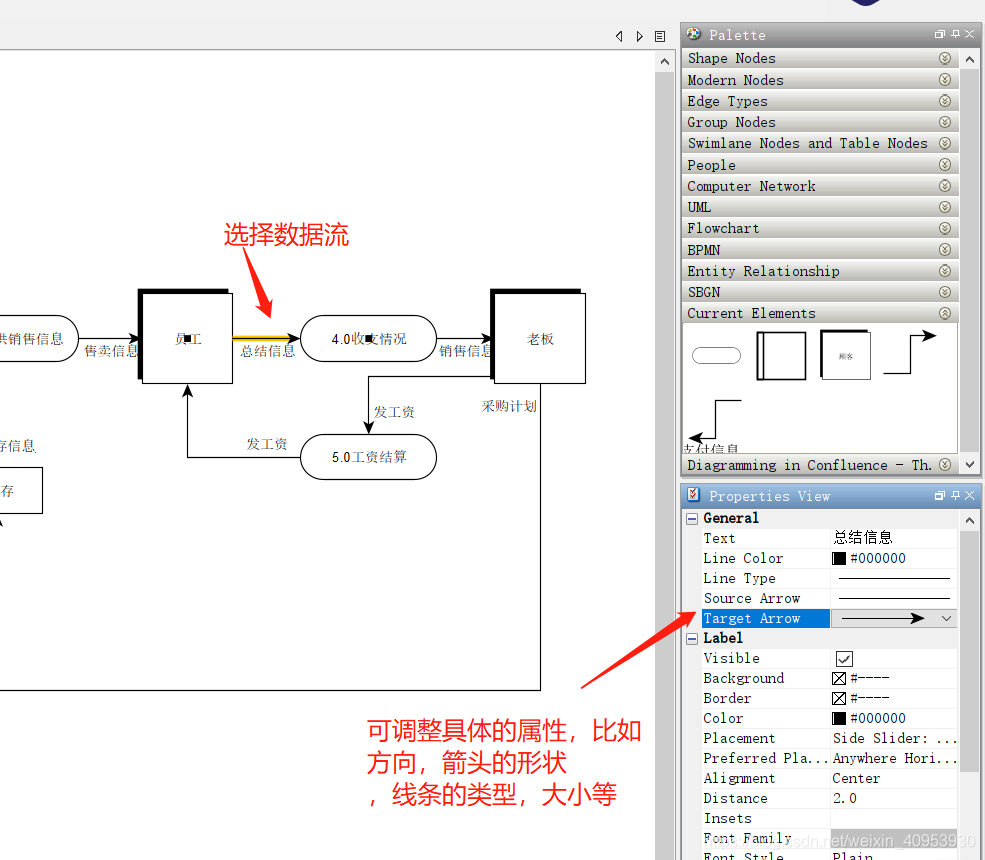The height and width of the screenshot is (860, 985).
Task: Click the list view icon in the editor toolbar
Action: tap(660, 35)
